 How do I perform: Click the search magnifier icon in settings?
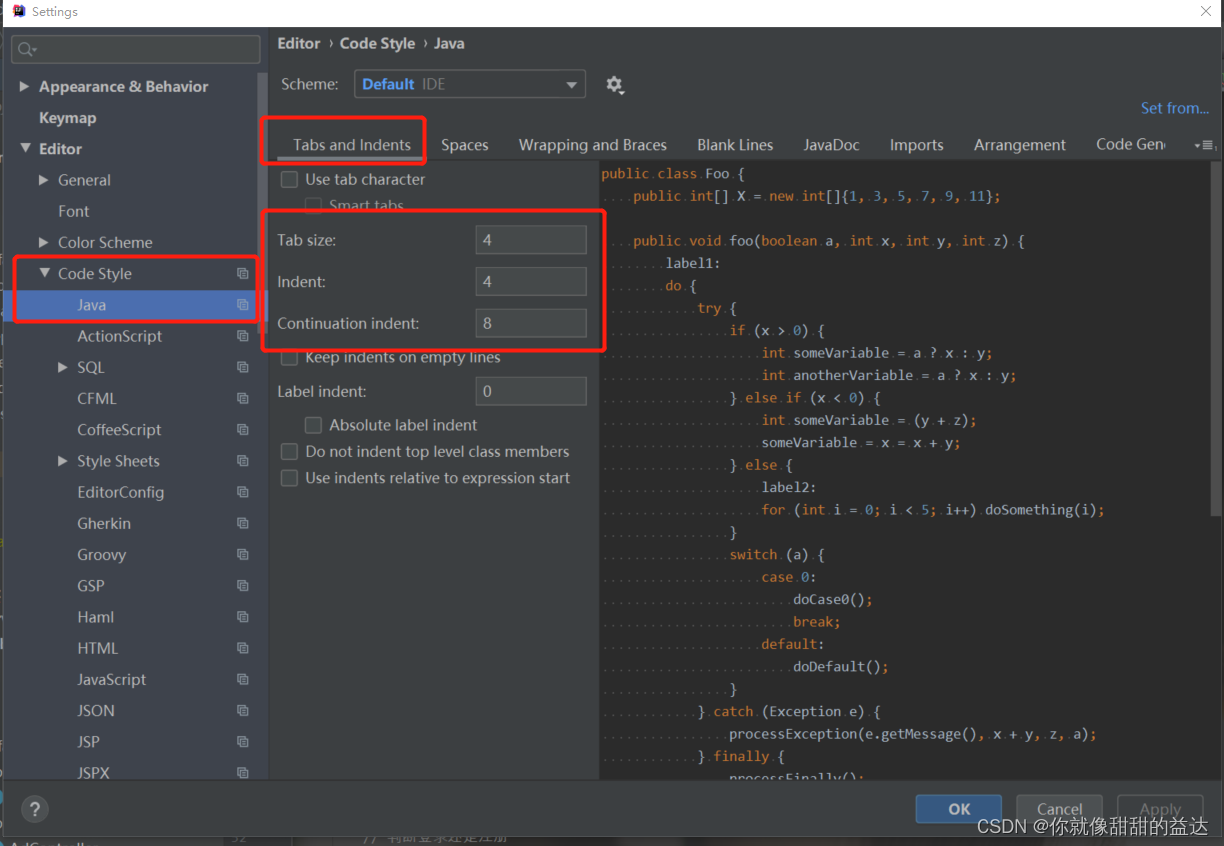tap(26, 49)
